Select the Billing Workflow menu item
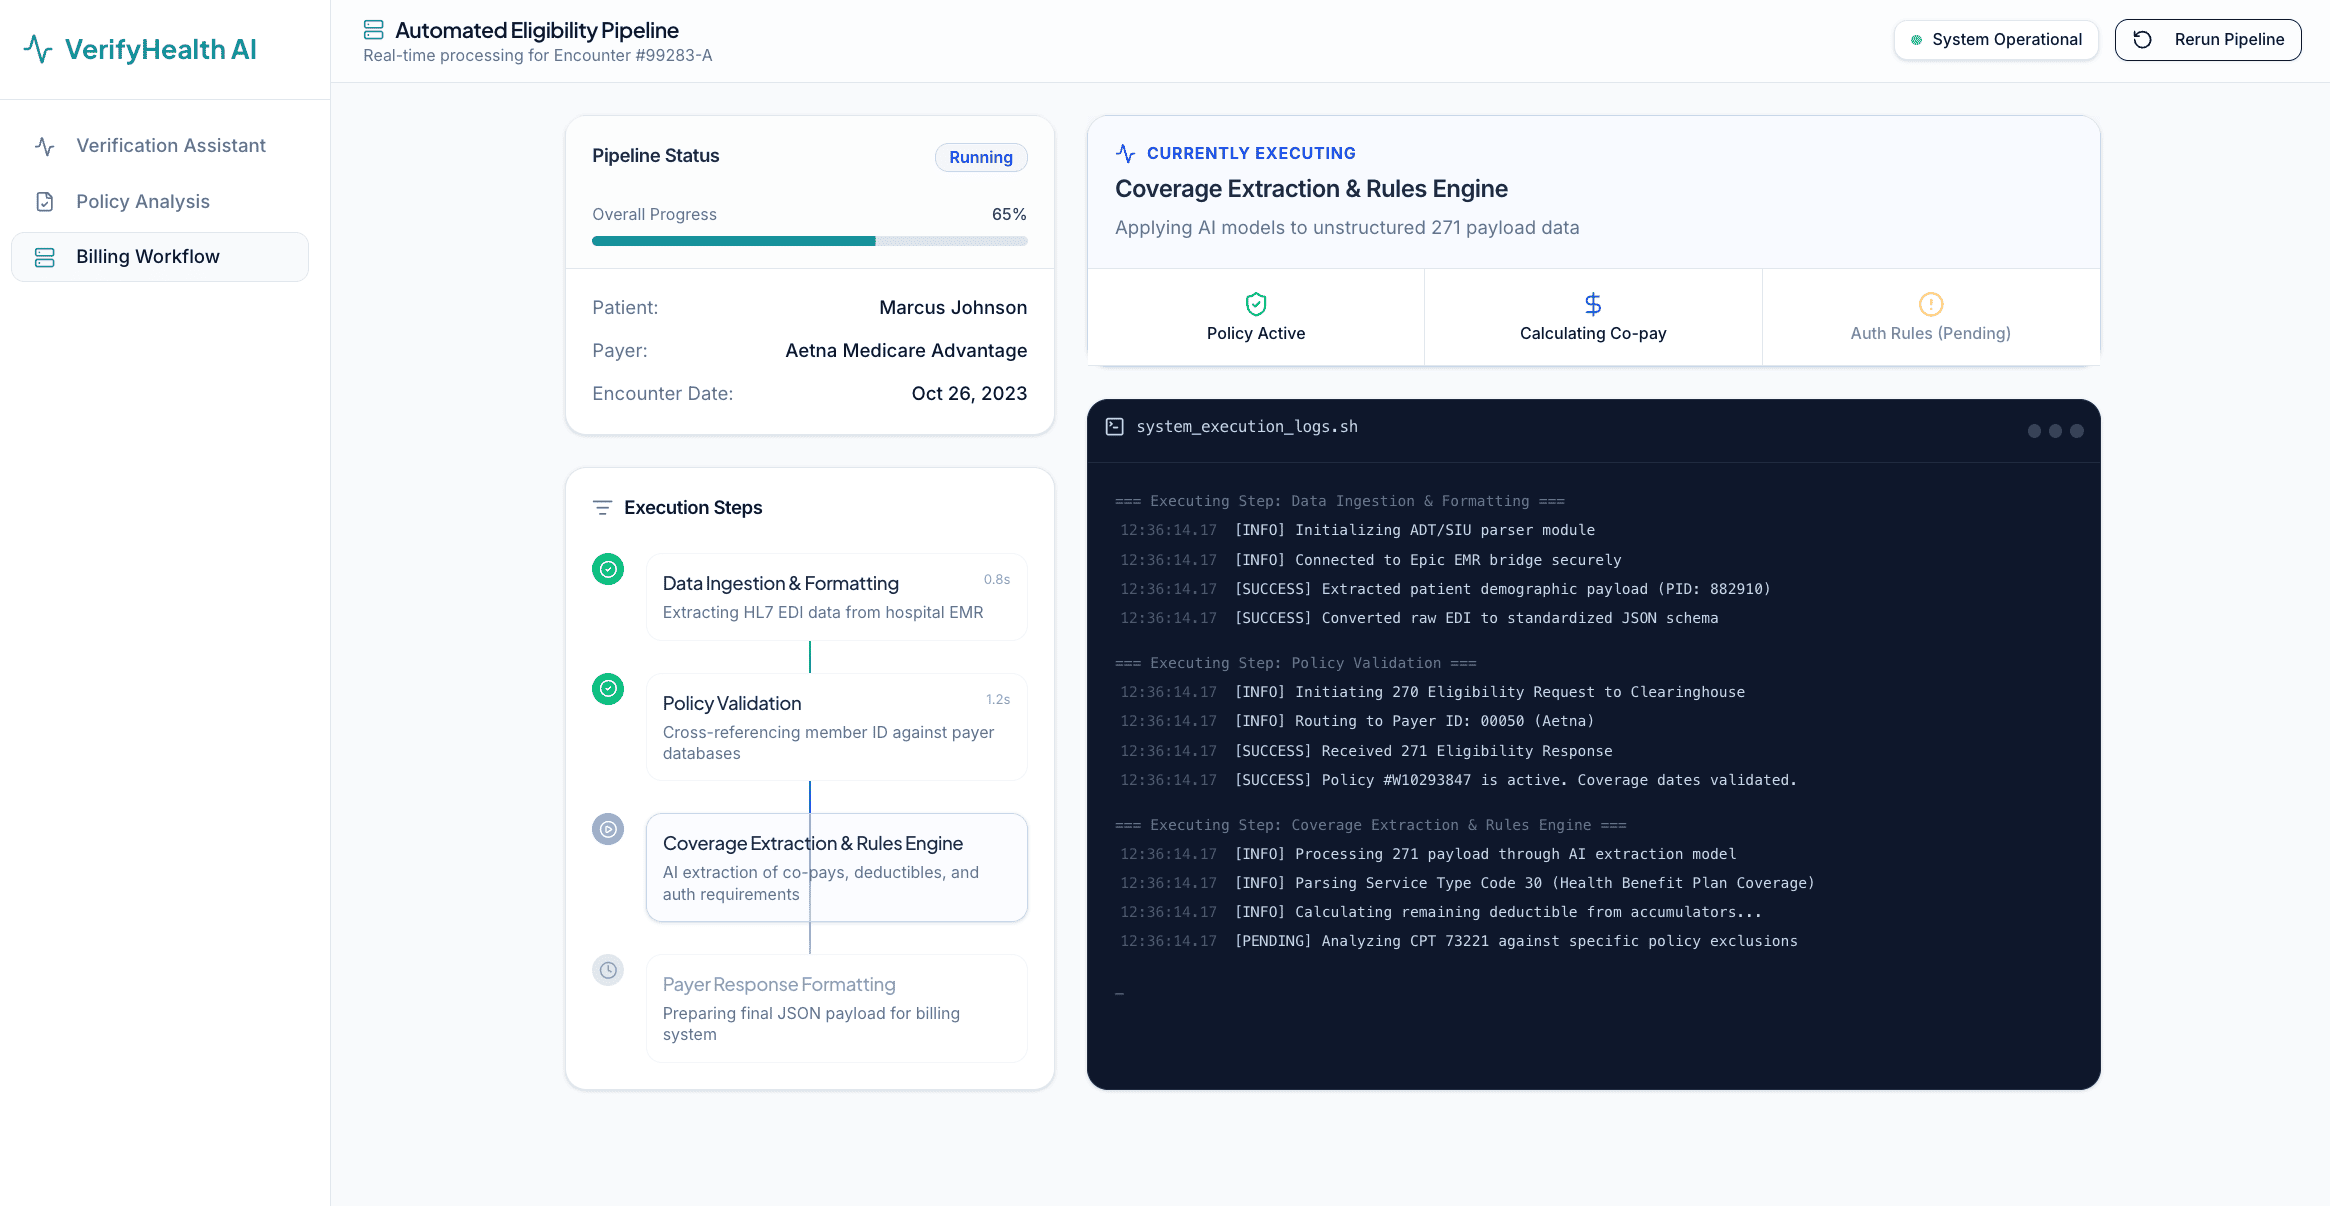Viewport: 2330px width, 1206px height. (x=160, y=257)
